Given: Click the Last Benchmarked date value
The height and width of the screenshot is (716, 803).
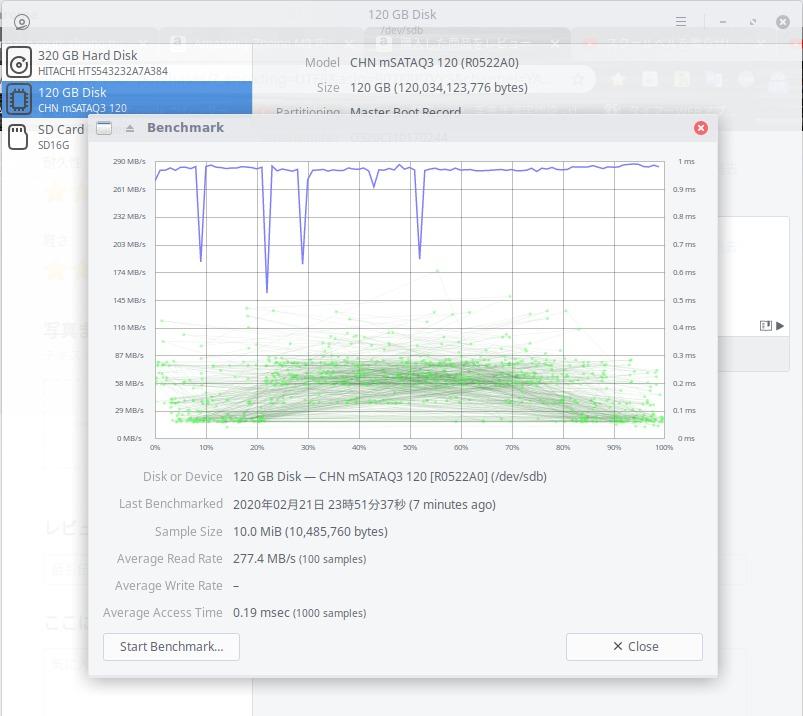Looking at the screenshot, I should 364,504.
